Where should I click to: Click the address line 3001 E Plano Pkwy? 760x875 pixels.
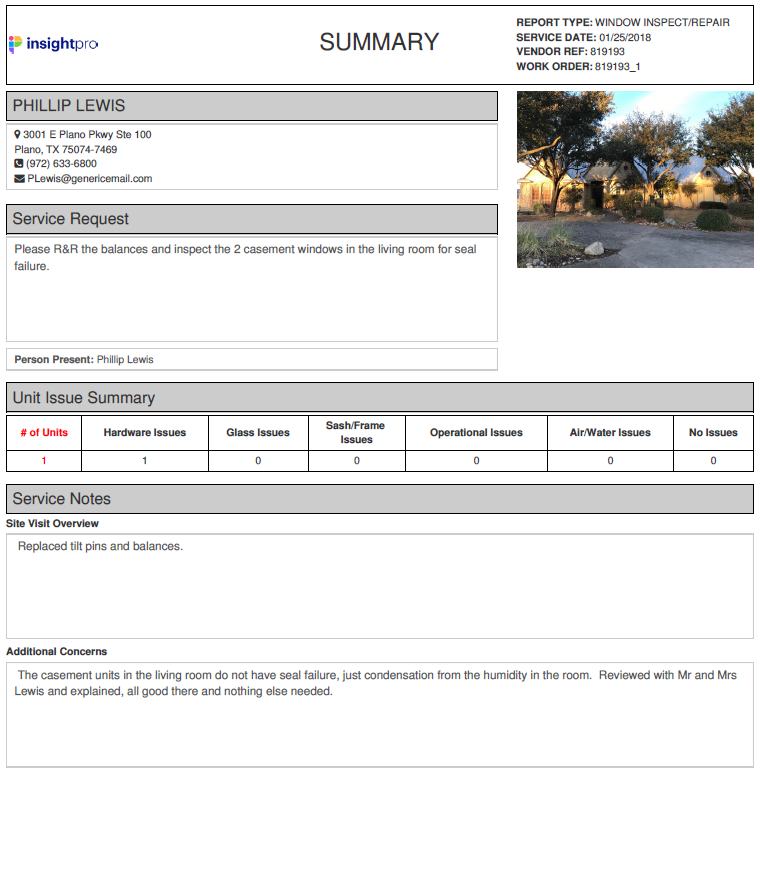(x=87, y=134)
